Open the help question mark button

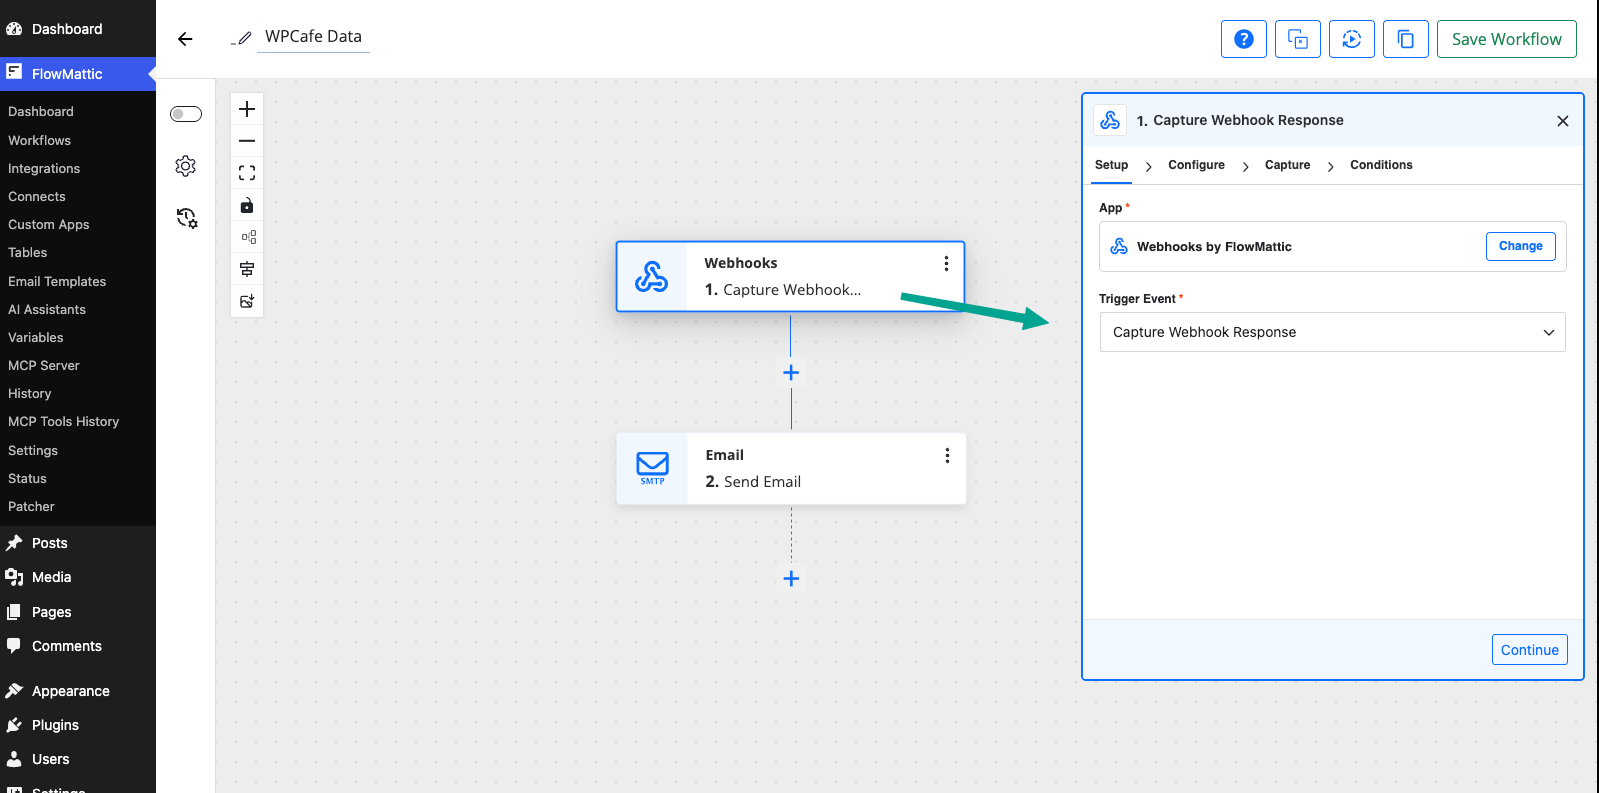pyautogui.click(x=1244, y=39)
